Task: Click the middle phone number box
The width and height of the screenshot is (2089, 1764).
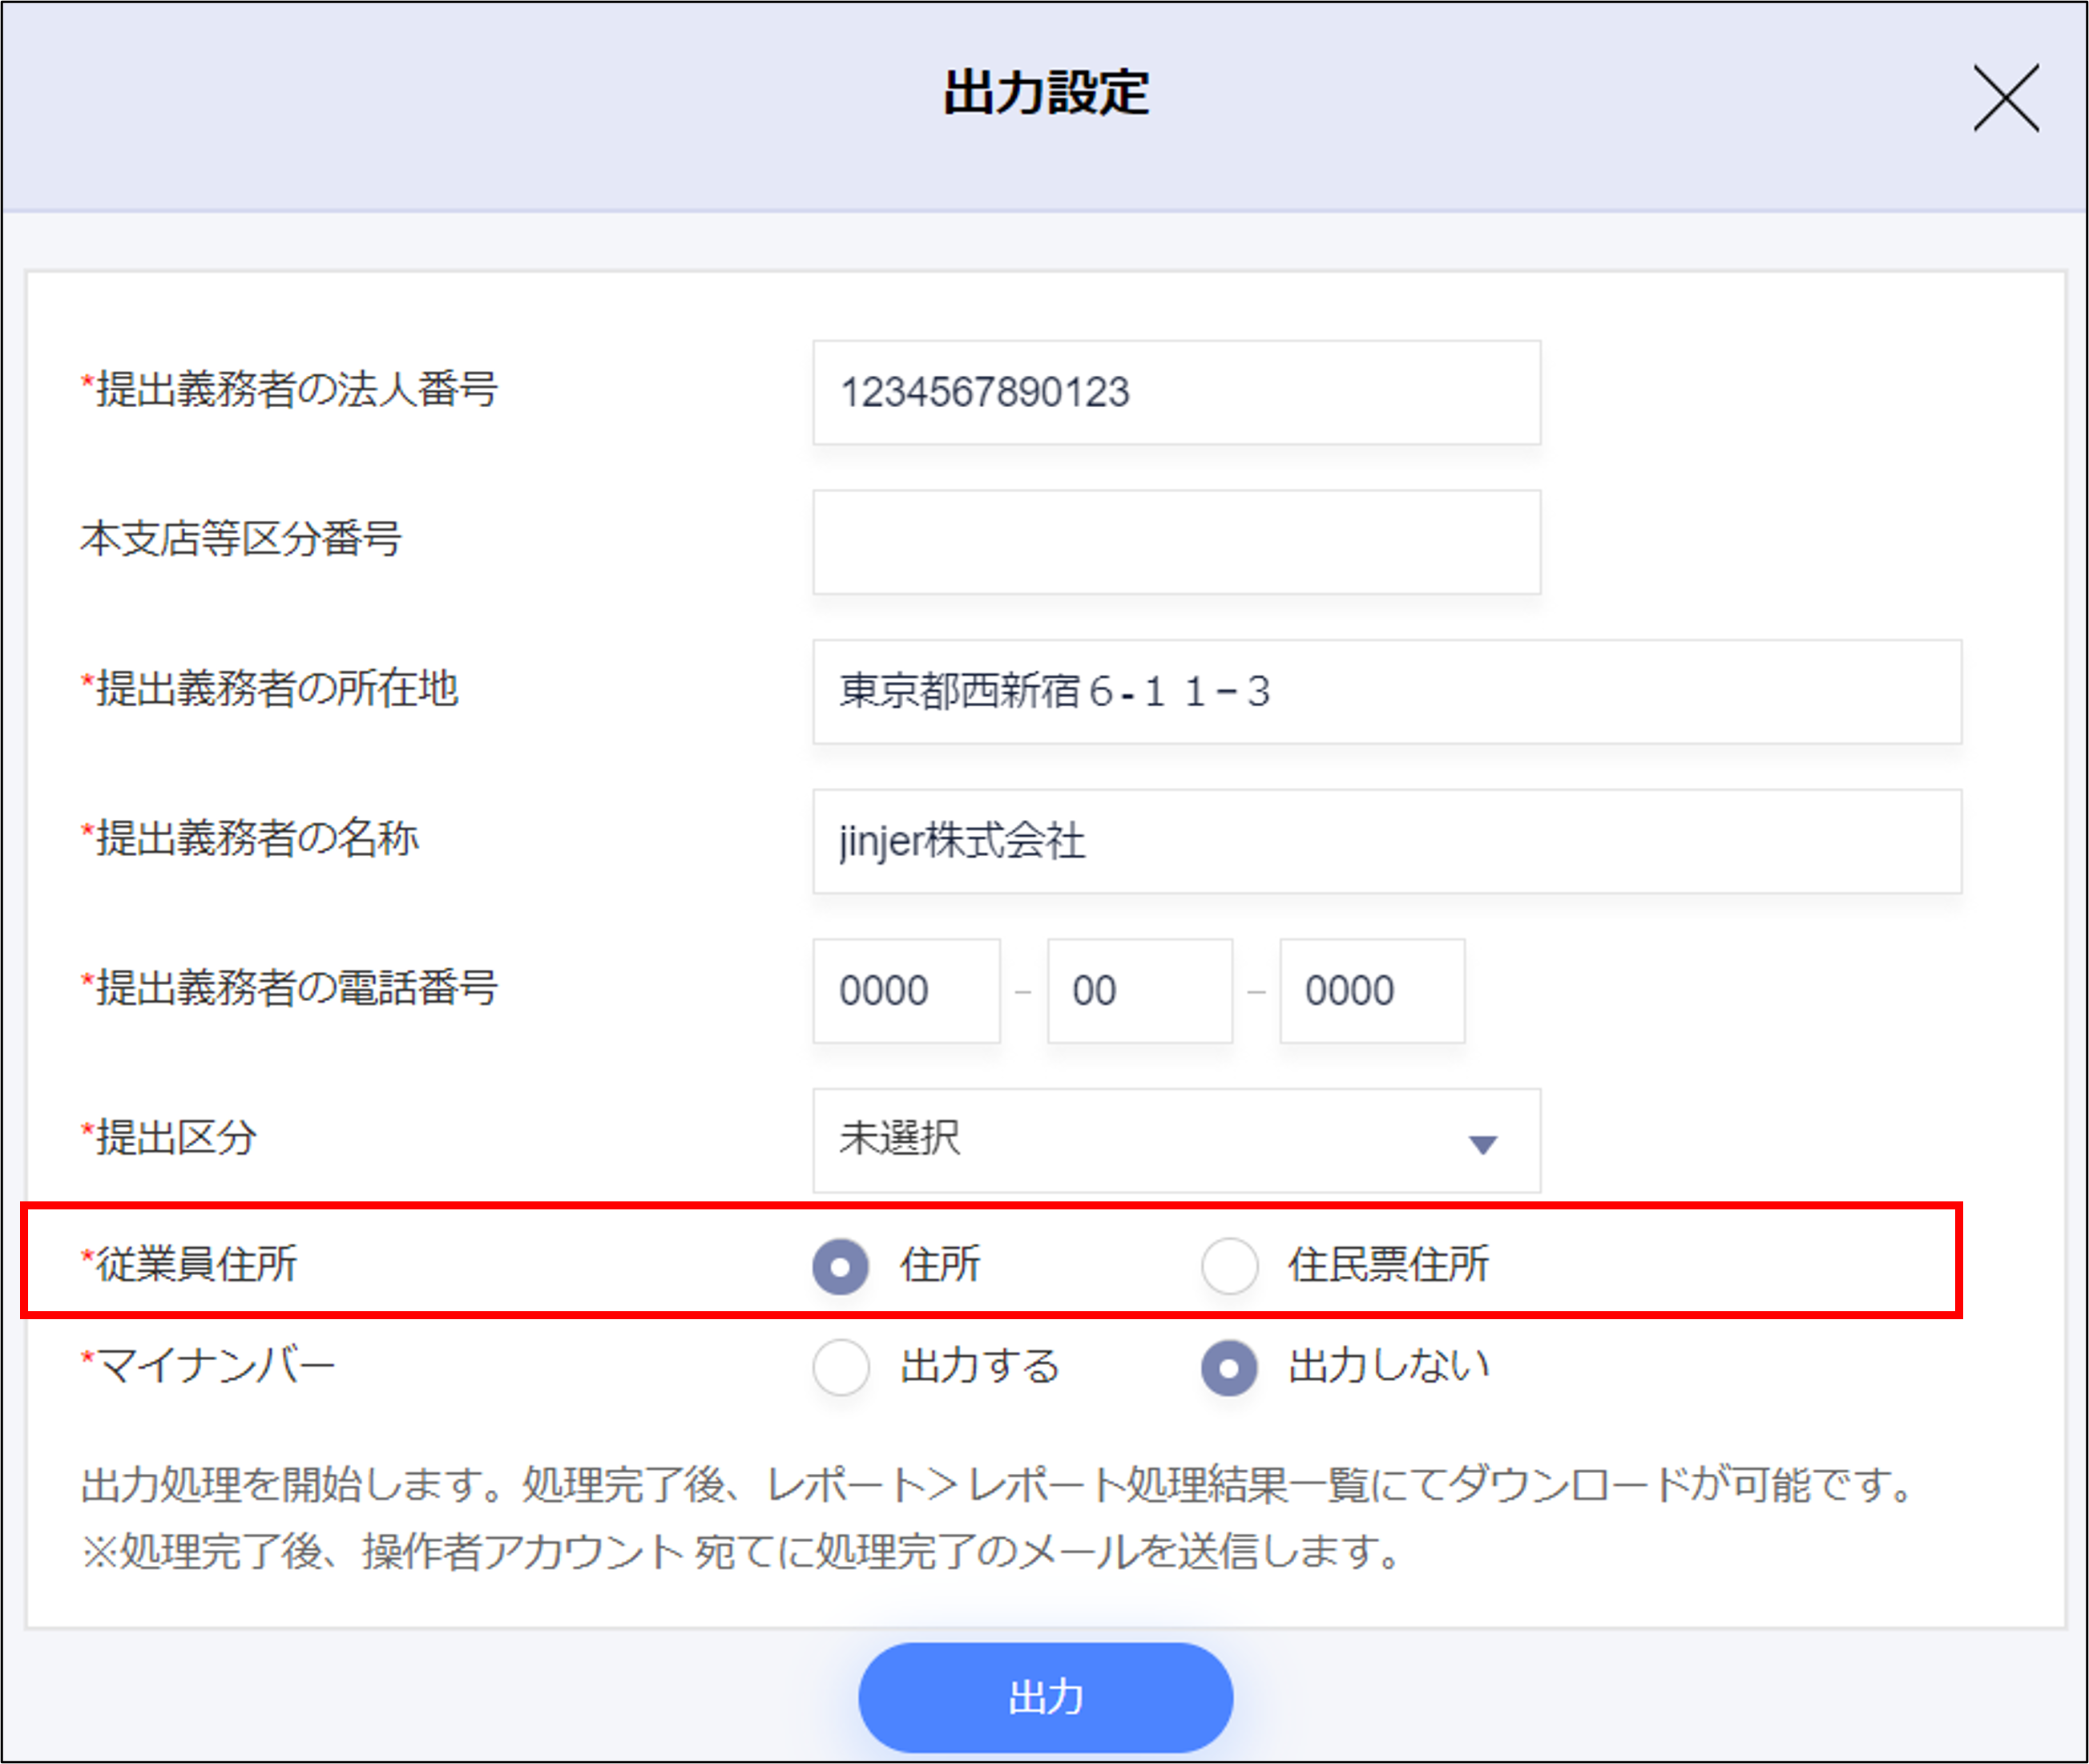Action: pos(1139,991)
